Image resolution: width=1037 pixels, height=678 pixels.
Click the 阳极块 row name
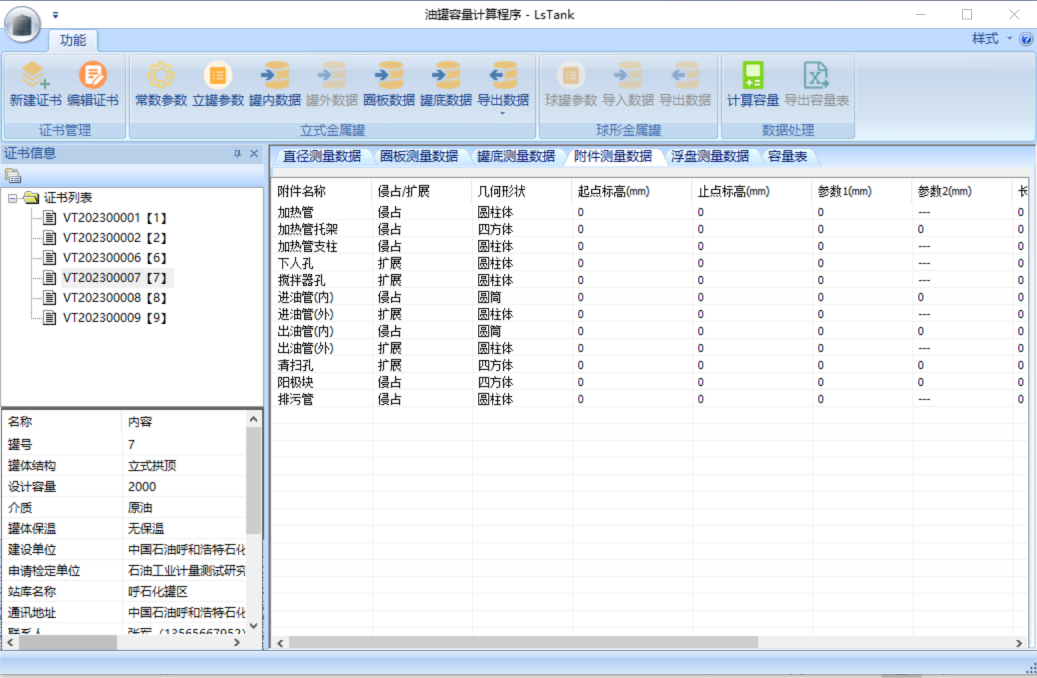[x=296, y=382]
